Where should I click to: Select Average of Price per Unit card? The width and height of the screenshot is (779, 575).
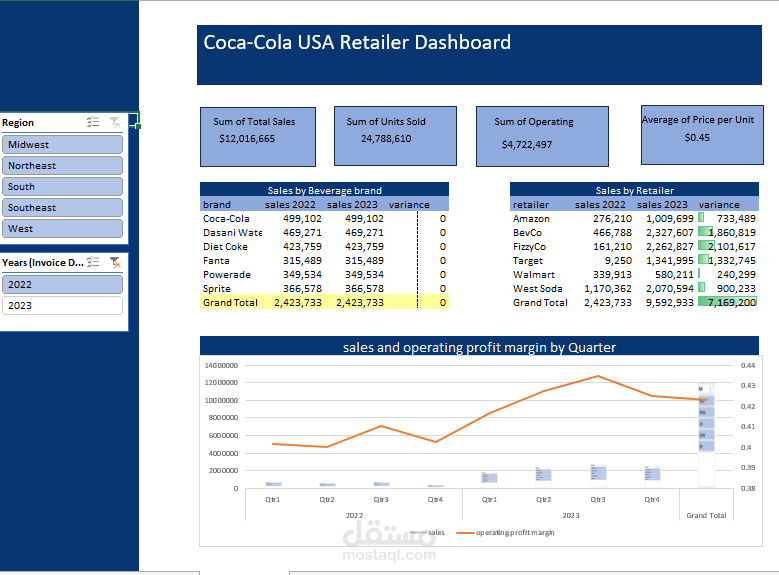pos(702,135)
